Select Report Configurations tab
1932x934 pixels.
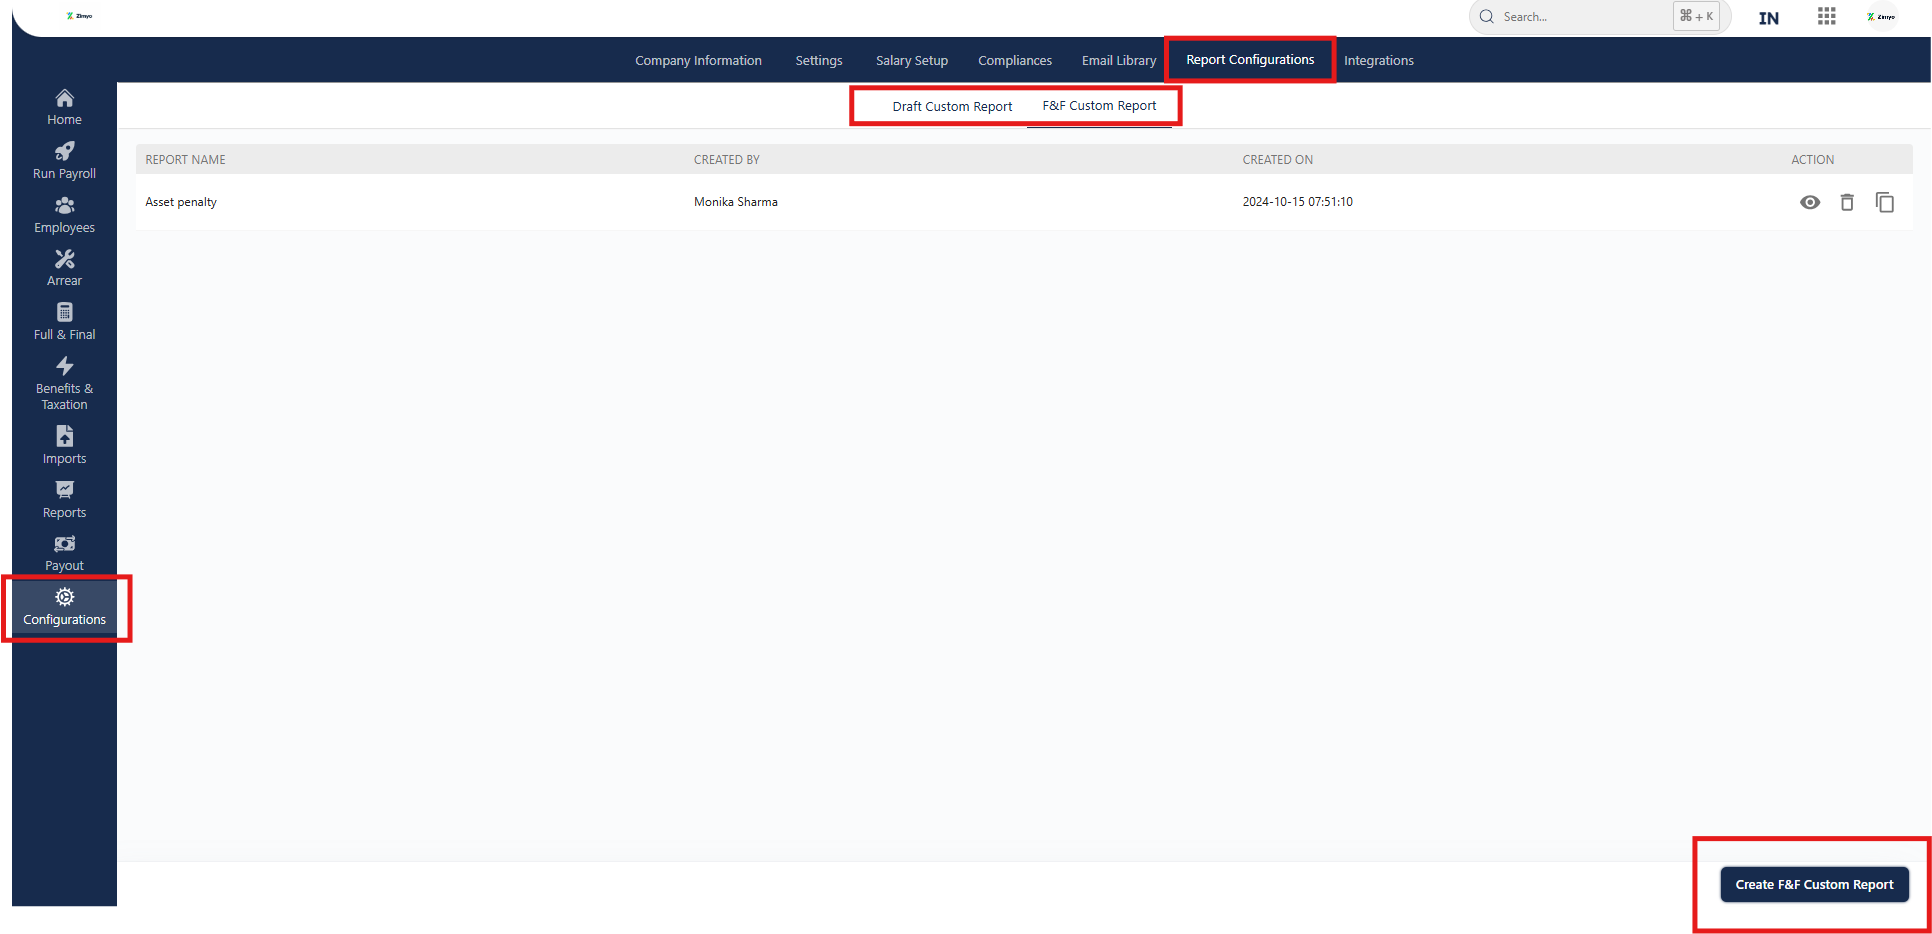pos(1250,60)
